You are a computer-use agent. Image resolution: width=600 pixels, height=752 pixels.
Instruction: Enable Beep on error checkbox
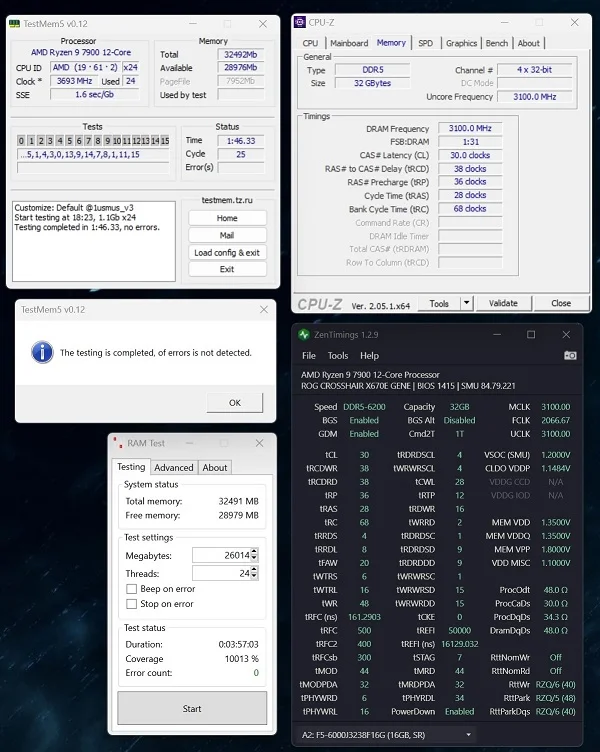click(x=131, y=588)
